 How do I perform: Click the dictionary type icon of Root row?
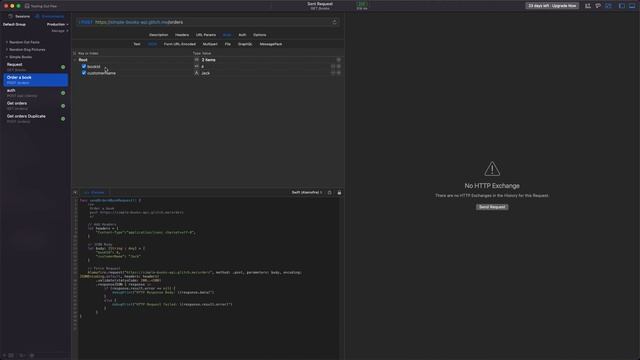[196, 60]
